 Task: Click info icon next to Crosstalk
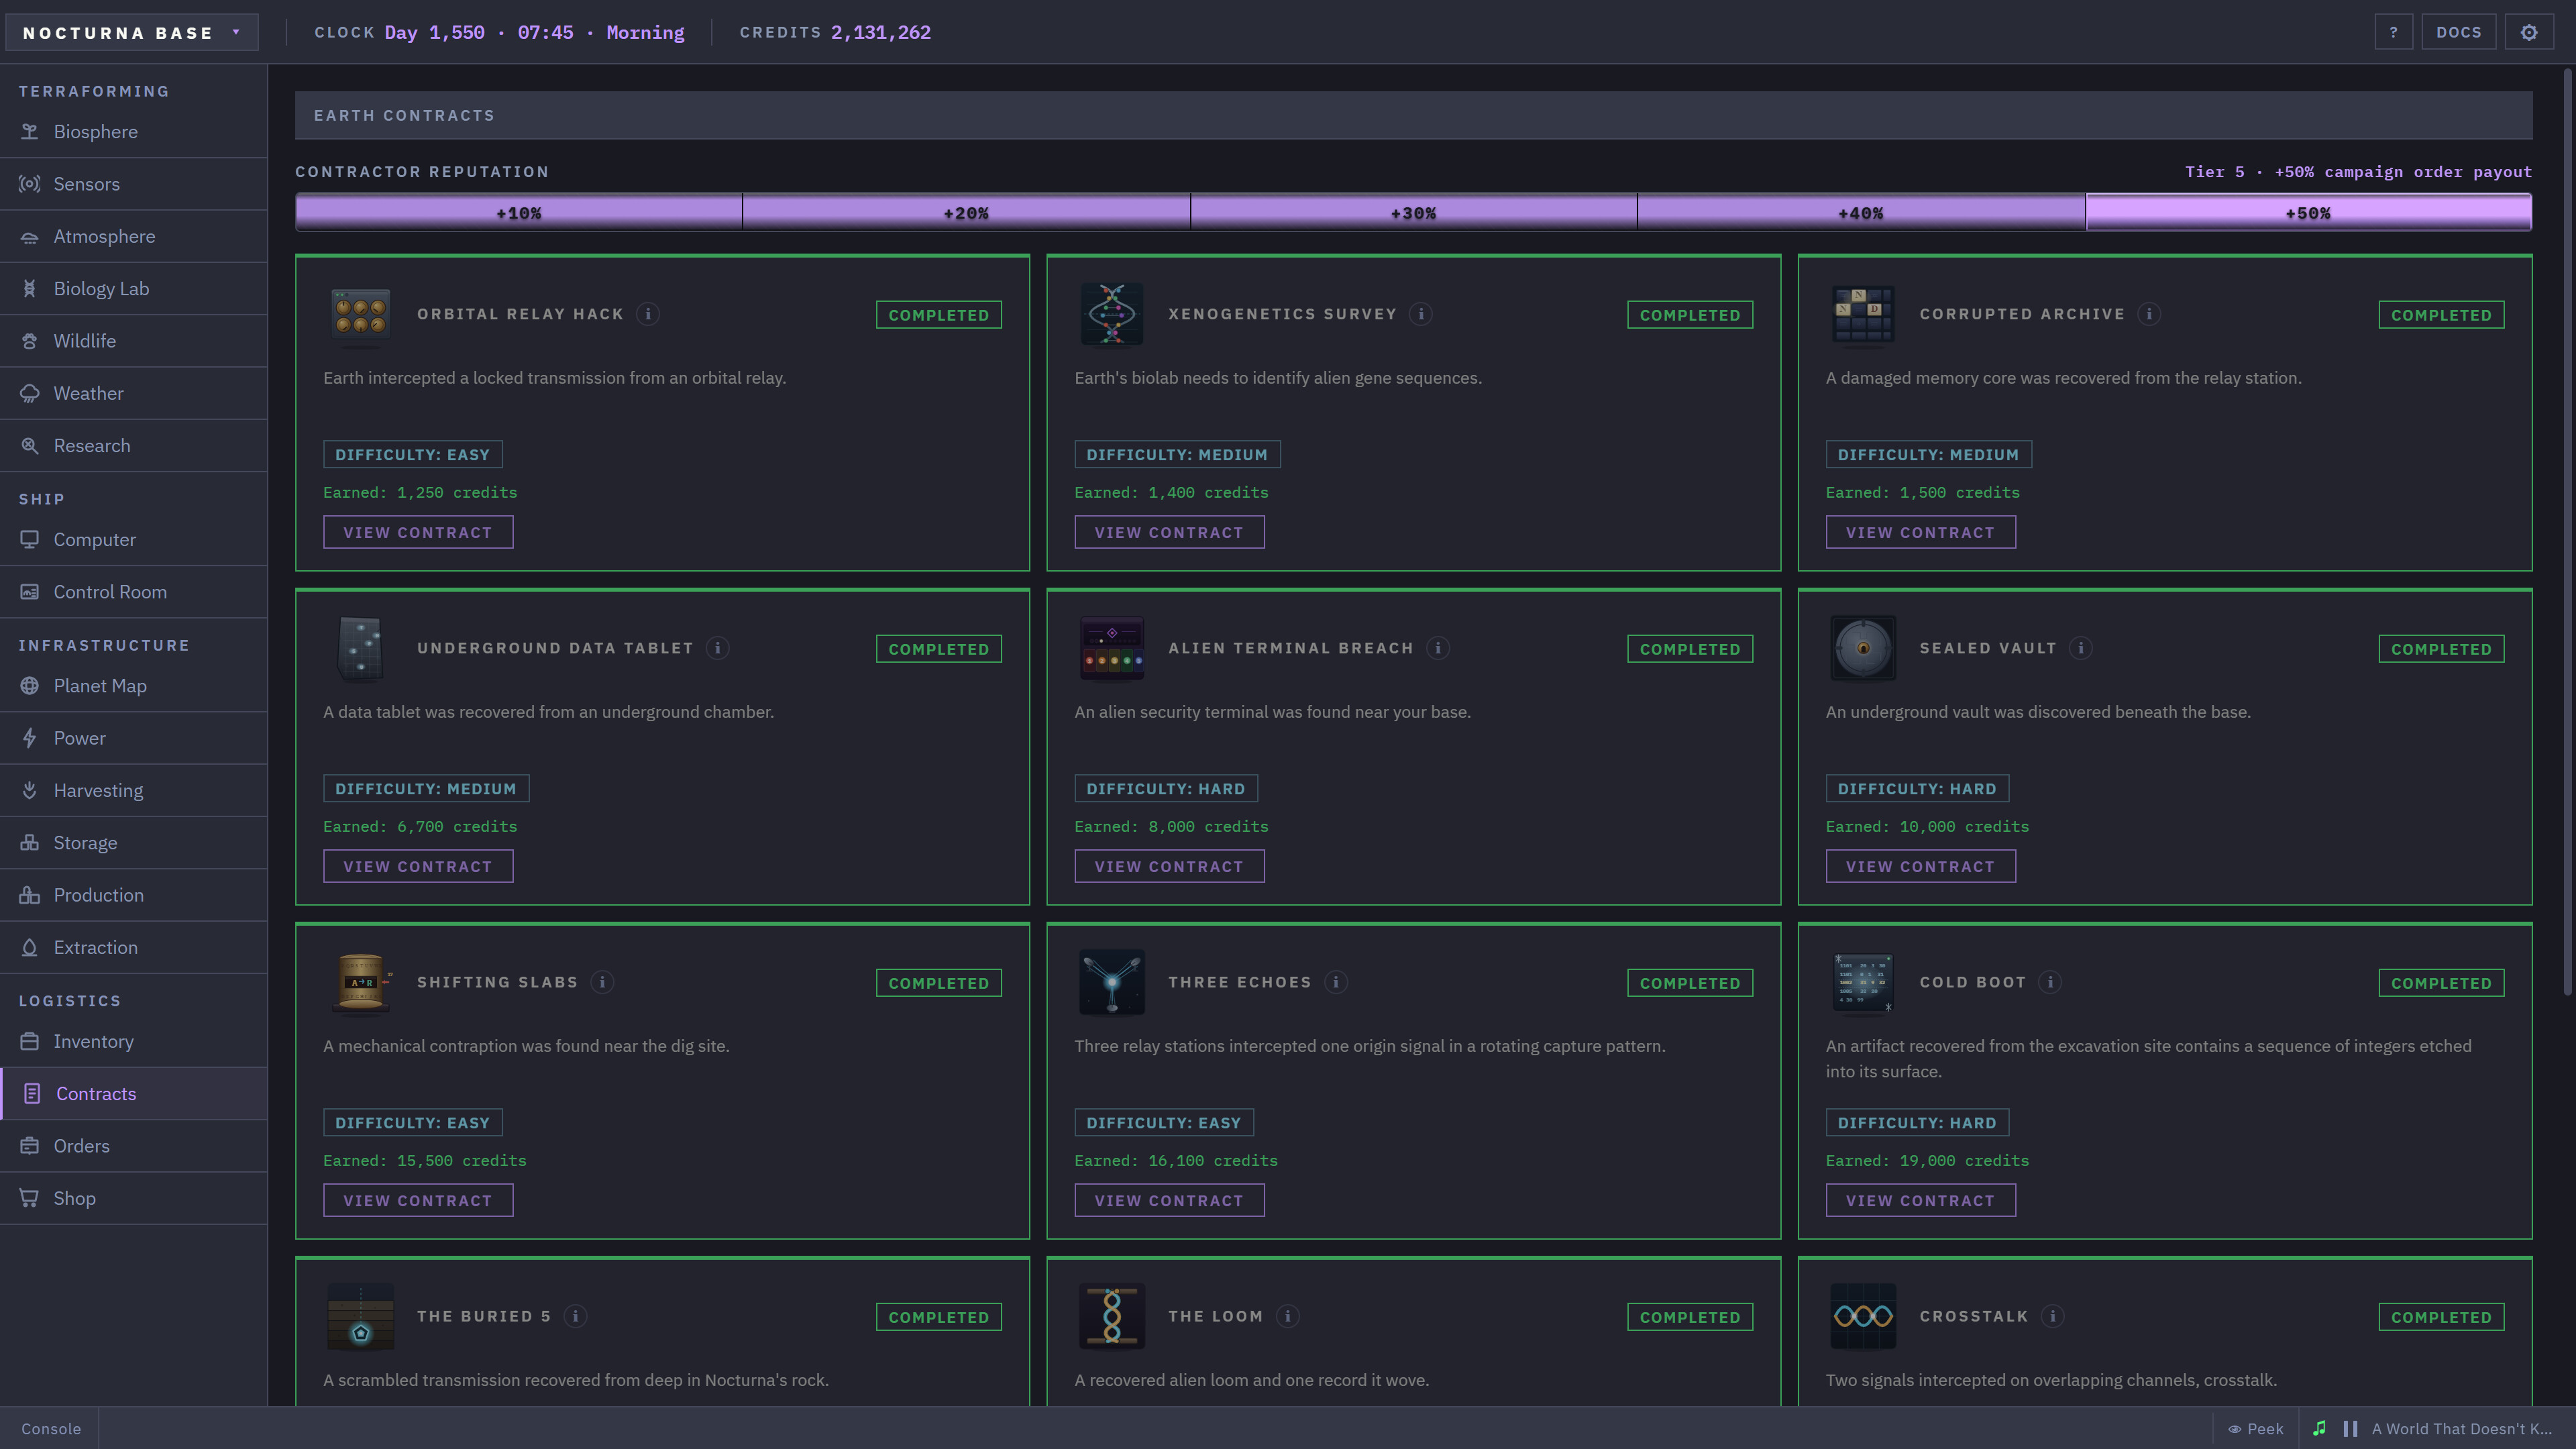click(x=2053, y=1316)
